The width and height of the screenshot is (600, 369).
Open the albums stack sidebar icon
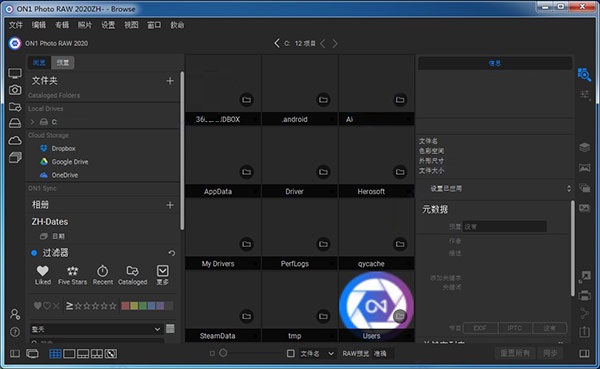[x=15, y=157]
